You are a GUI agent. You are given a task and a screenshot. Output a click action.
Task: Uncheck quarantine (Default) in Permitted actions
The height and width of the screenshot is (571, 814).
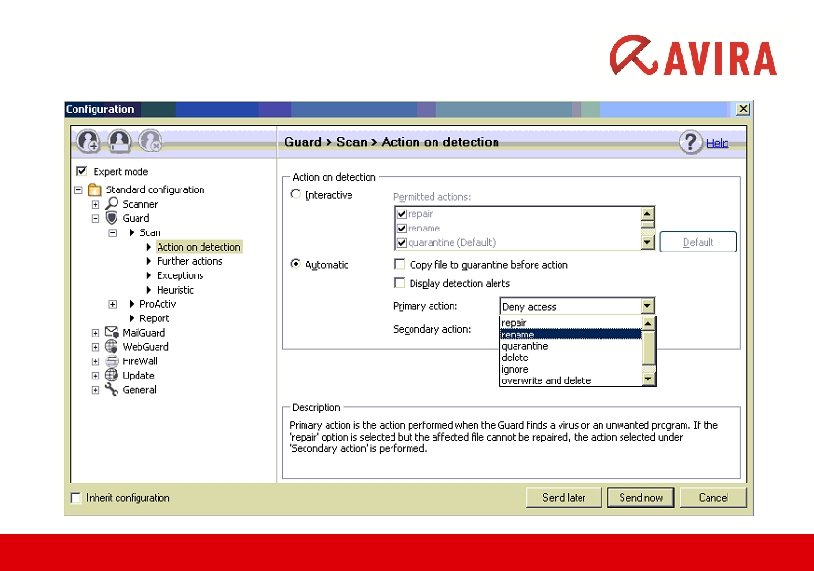coord(401,242)
